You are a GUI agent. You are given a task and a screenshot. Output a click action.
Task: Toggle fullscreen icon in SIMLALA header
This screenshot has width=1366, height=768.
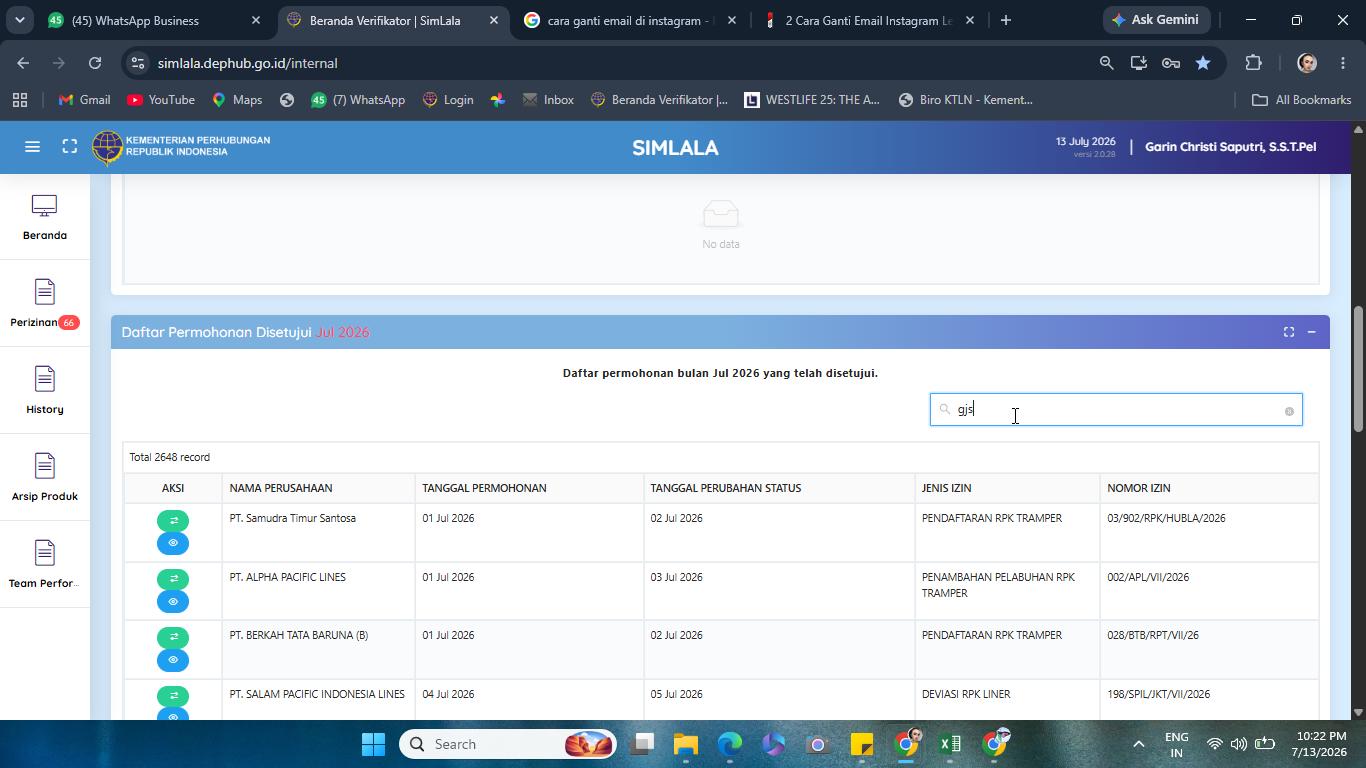pyautogui.click(x=69, y=147)
